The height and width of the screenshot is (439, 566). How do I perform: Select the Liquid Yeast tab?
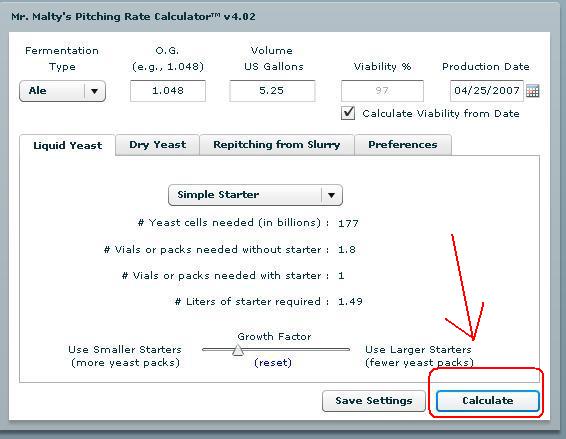click(68, 145)
